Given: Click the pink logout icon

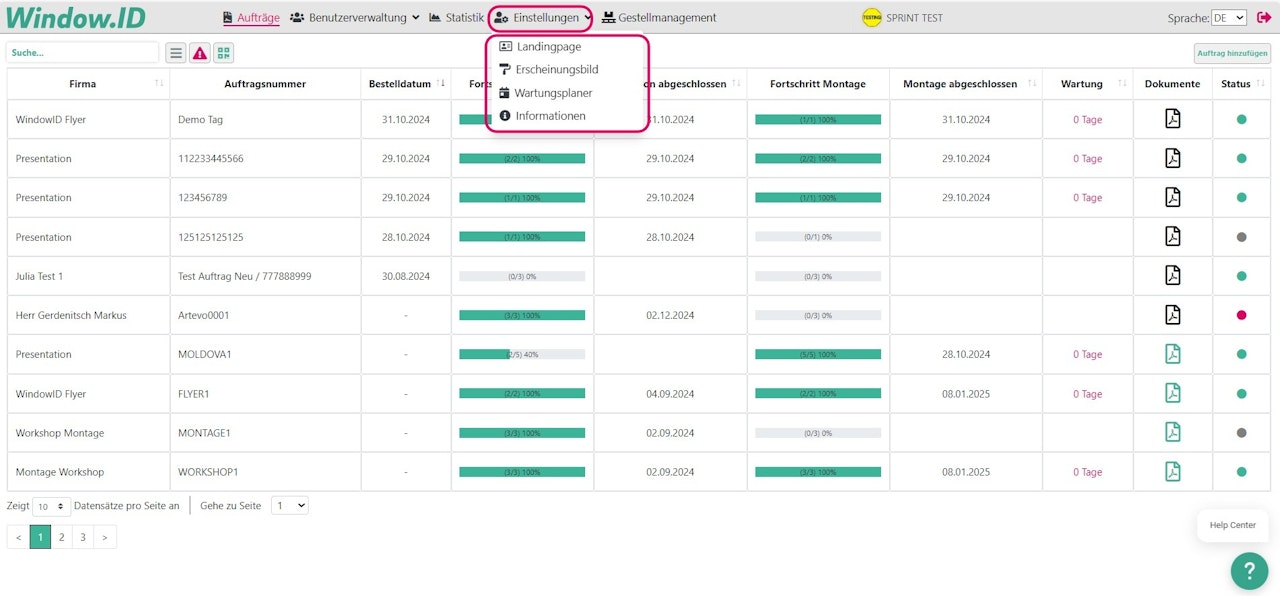Looking at the screenshot, I should click(x=1264, y=17).
